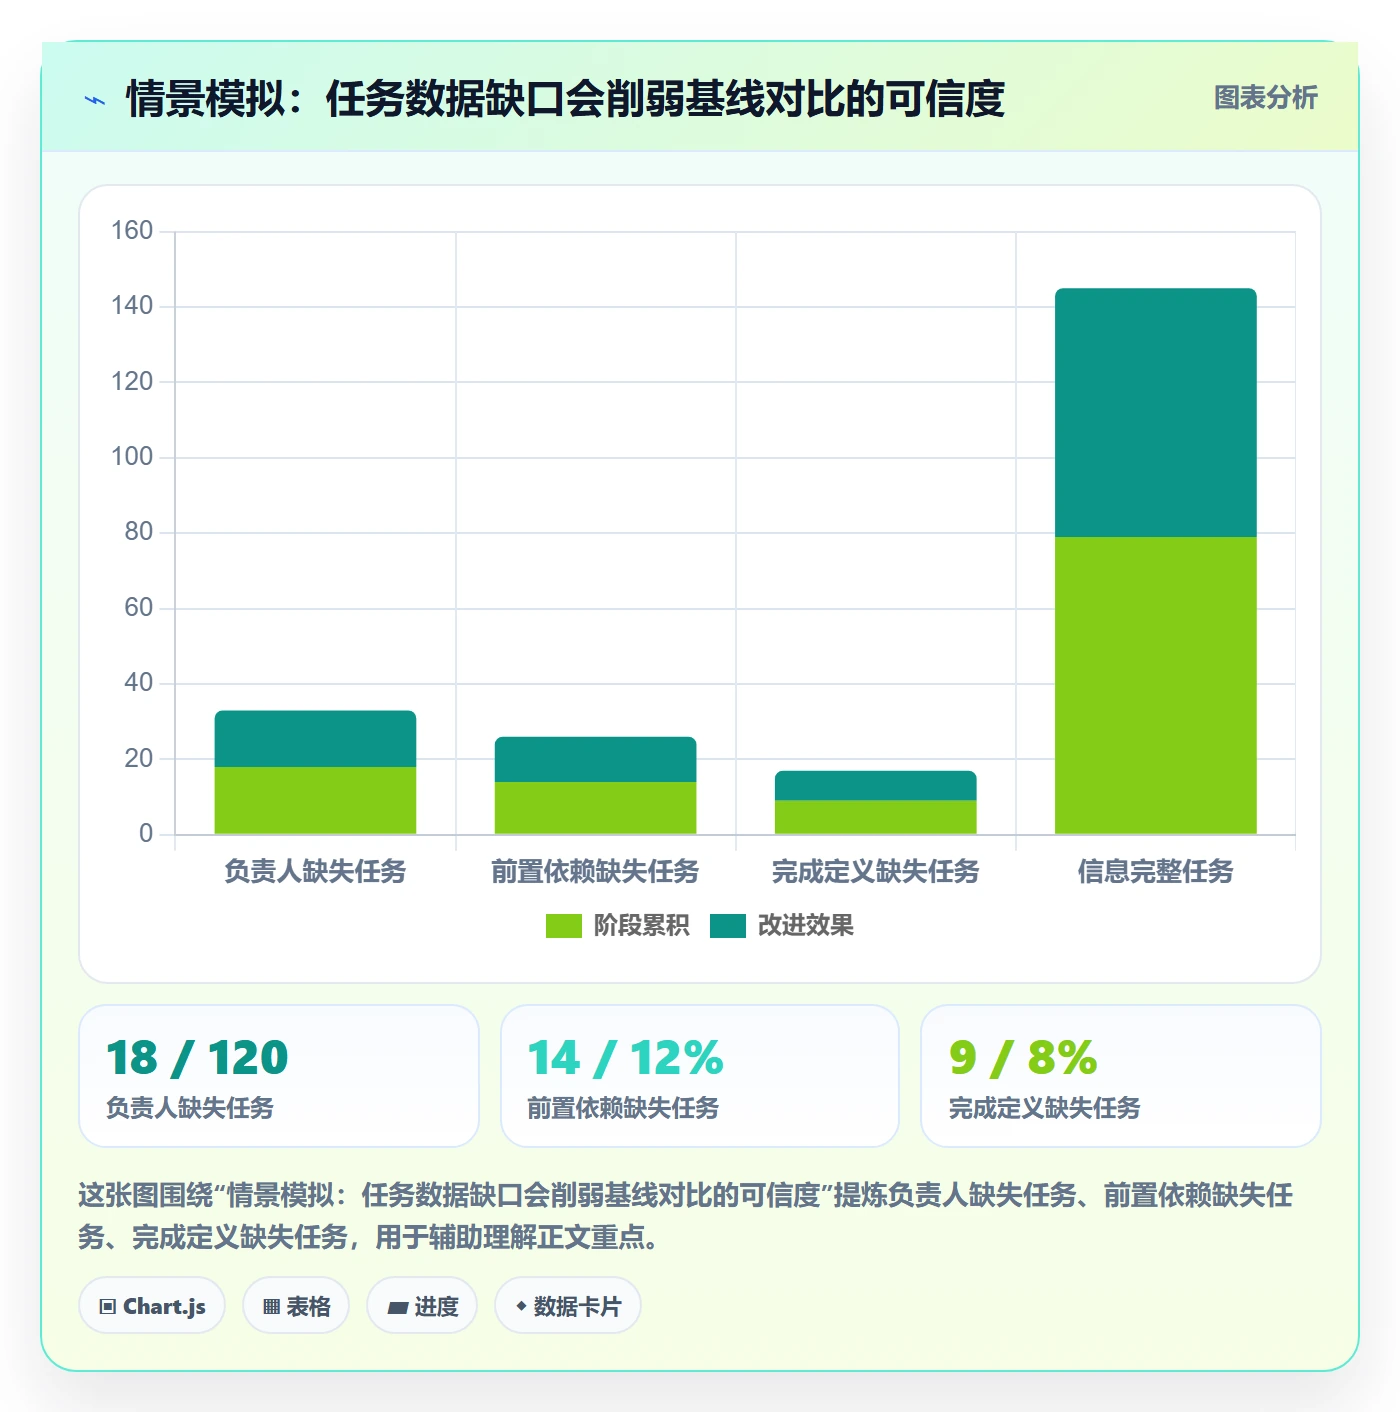Click the 图表分析 label in the header
This screenshot has height=1412, width=1400.
1265,98
